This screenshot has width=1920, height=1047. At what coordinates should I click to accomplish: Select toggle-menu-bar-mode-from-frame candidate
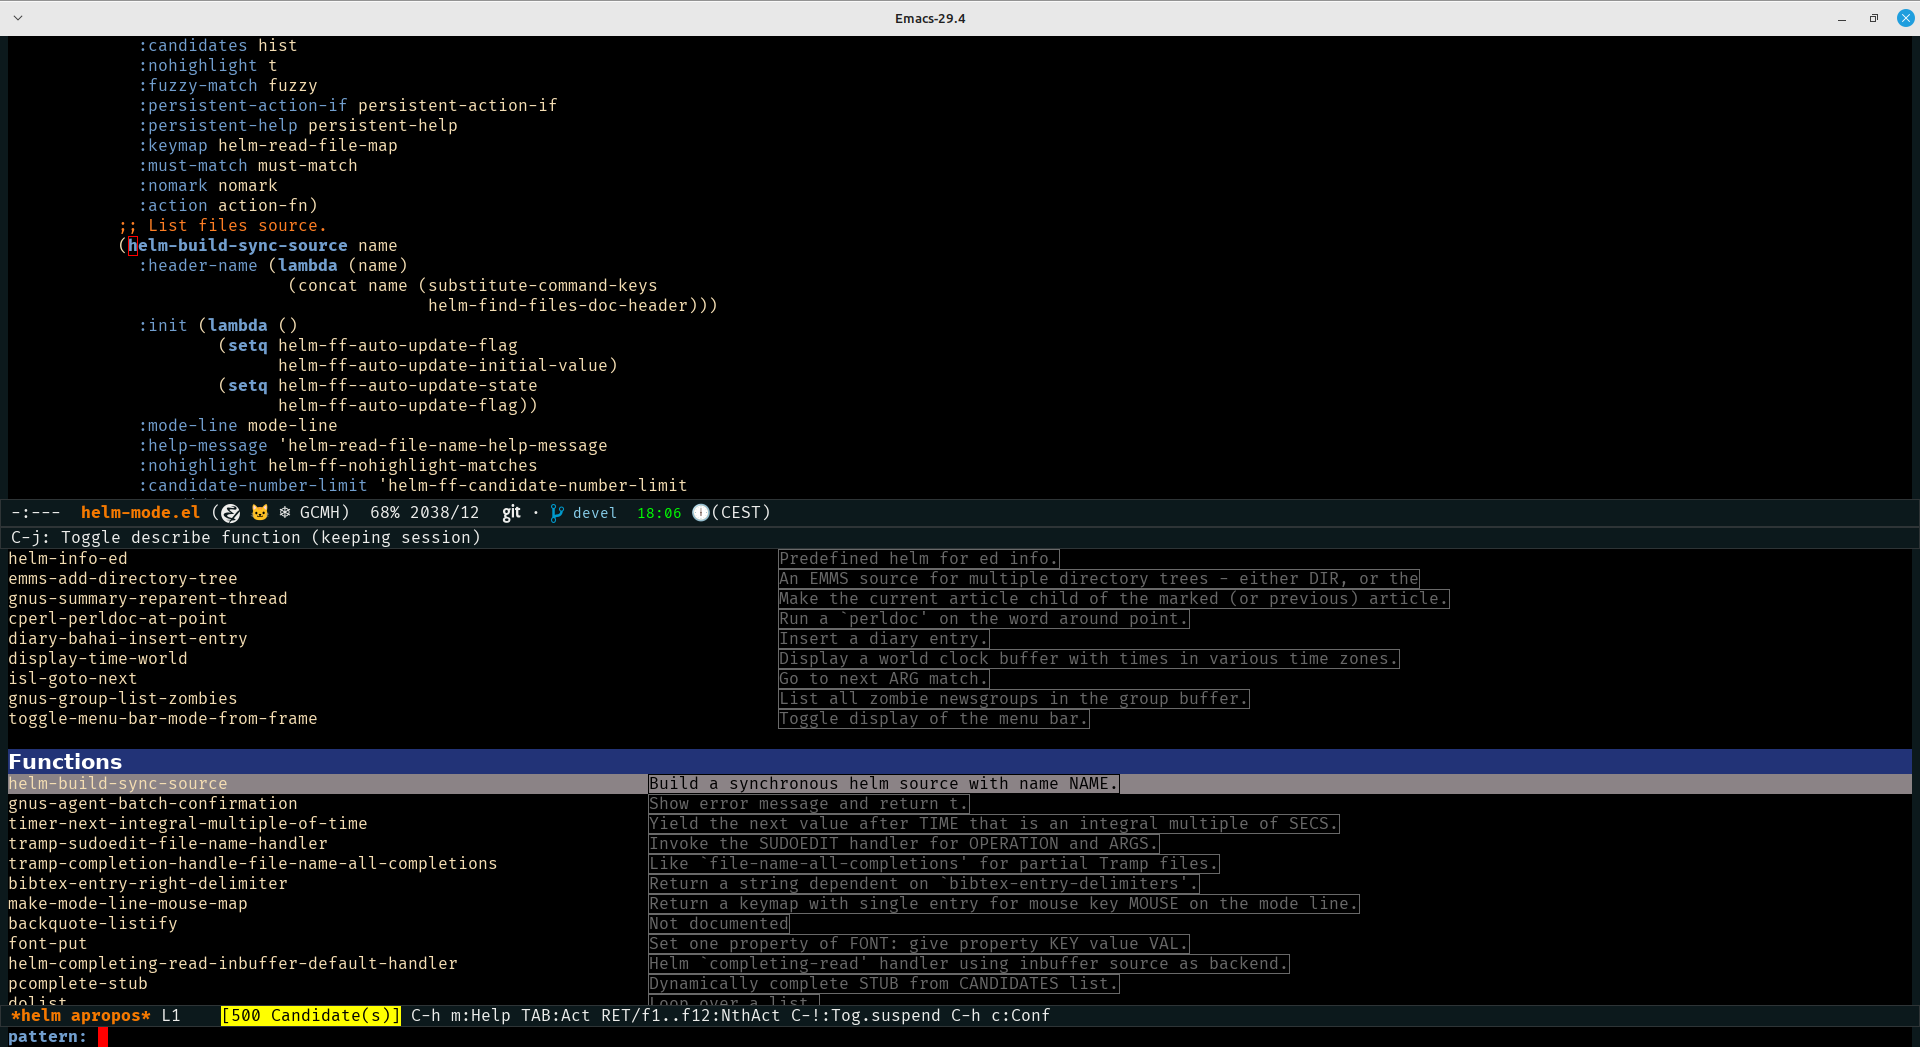coord(163,719)
